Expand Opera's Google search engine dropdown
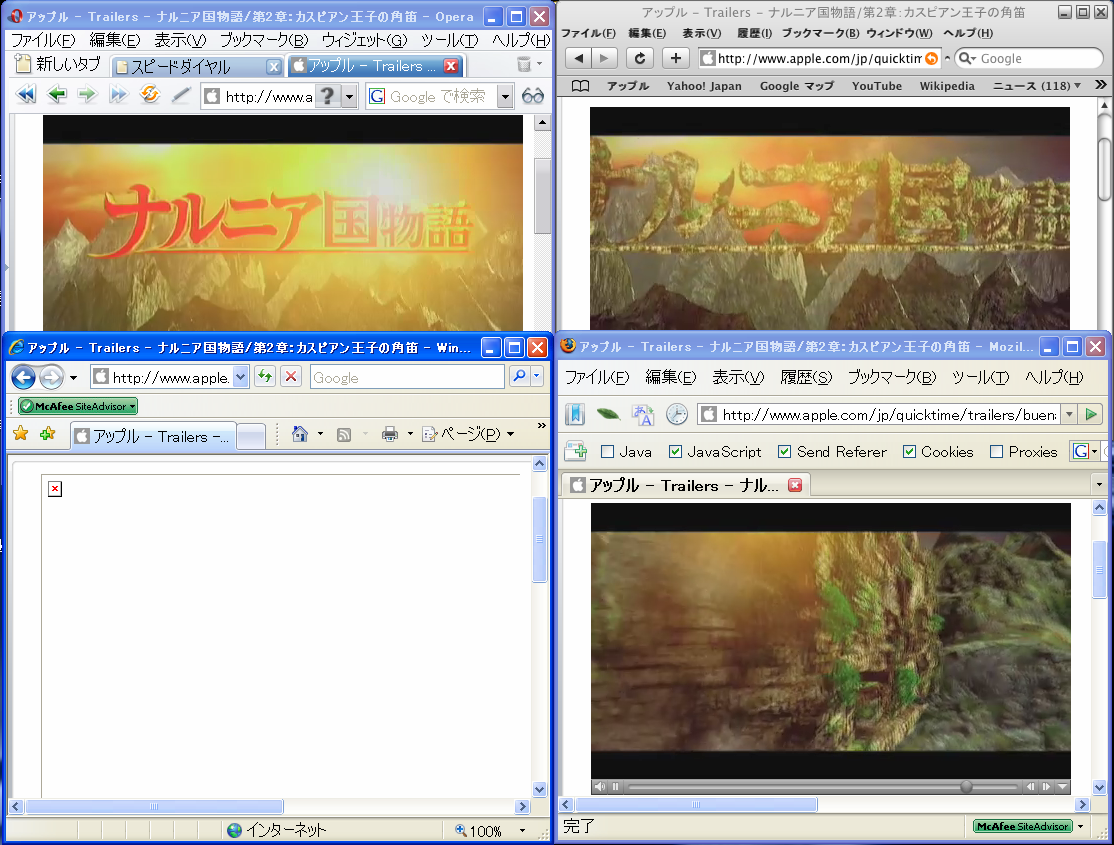This screenshot has width=1114, height=845. tap(505, 96)
